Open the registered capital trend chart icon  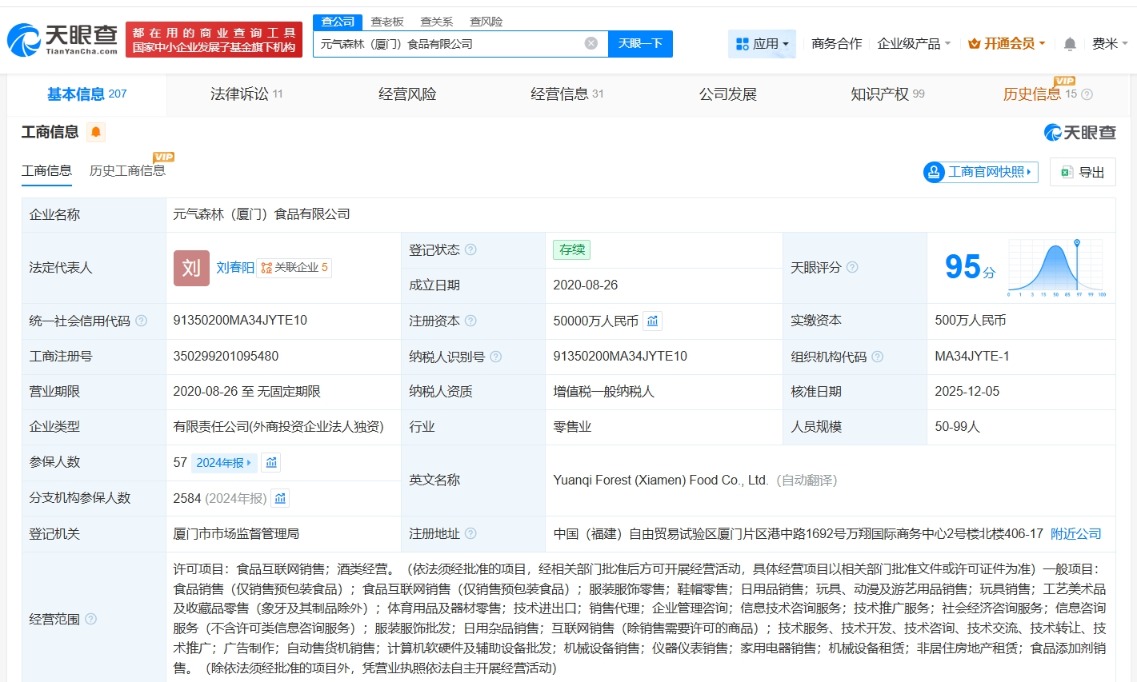[653, 321]
